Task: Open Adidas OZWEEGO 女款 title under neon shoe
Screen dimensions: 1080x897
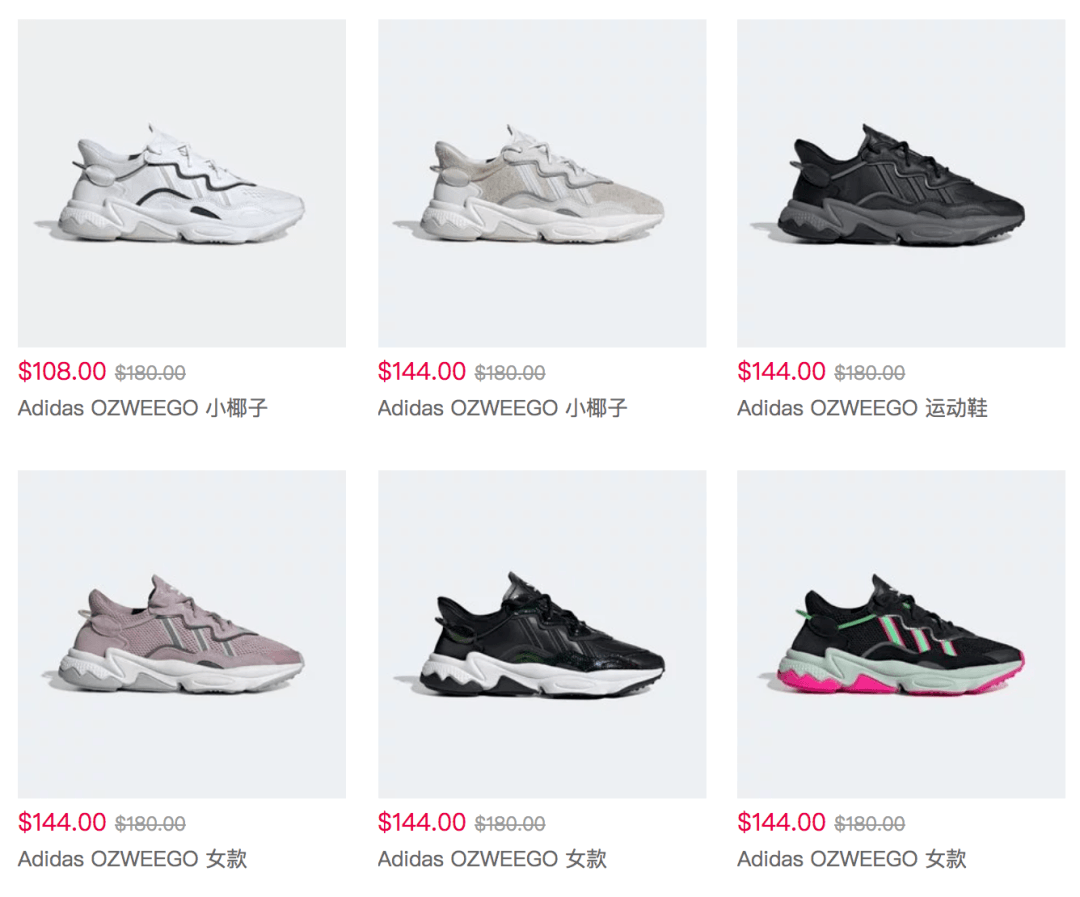Action: (851, 859)
